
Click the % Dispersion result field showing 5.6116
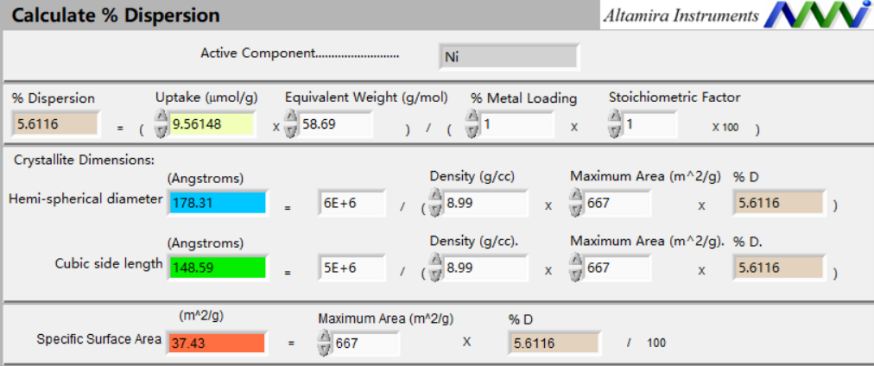click(55, 124)
